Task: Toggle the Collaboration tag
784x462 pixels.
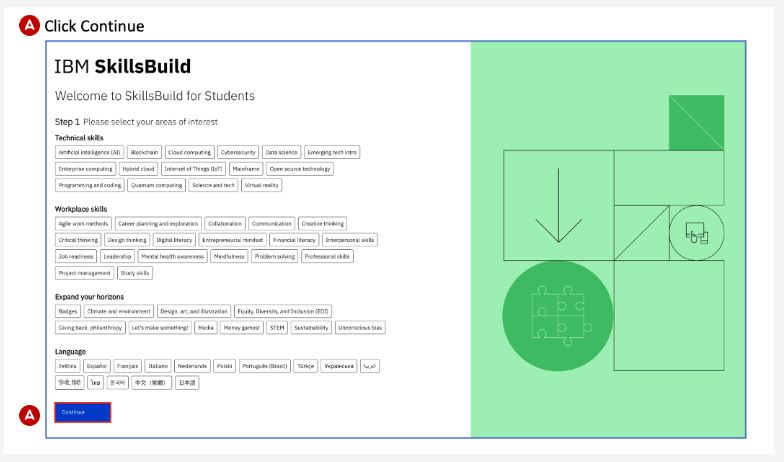Action: click(225, 224)
